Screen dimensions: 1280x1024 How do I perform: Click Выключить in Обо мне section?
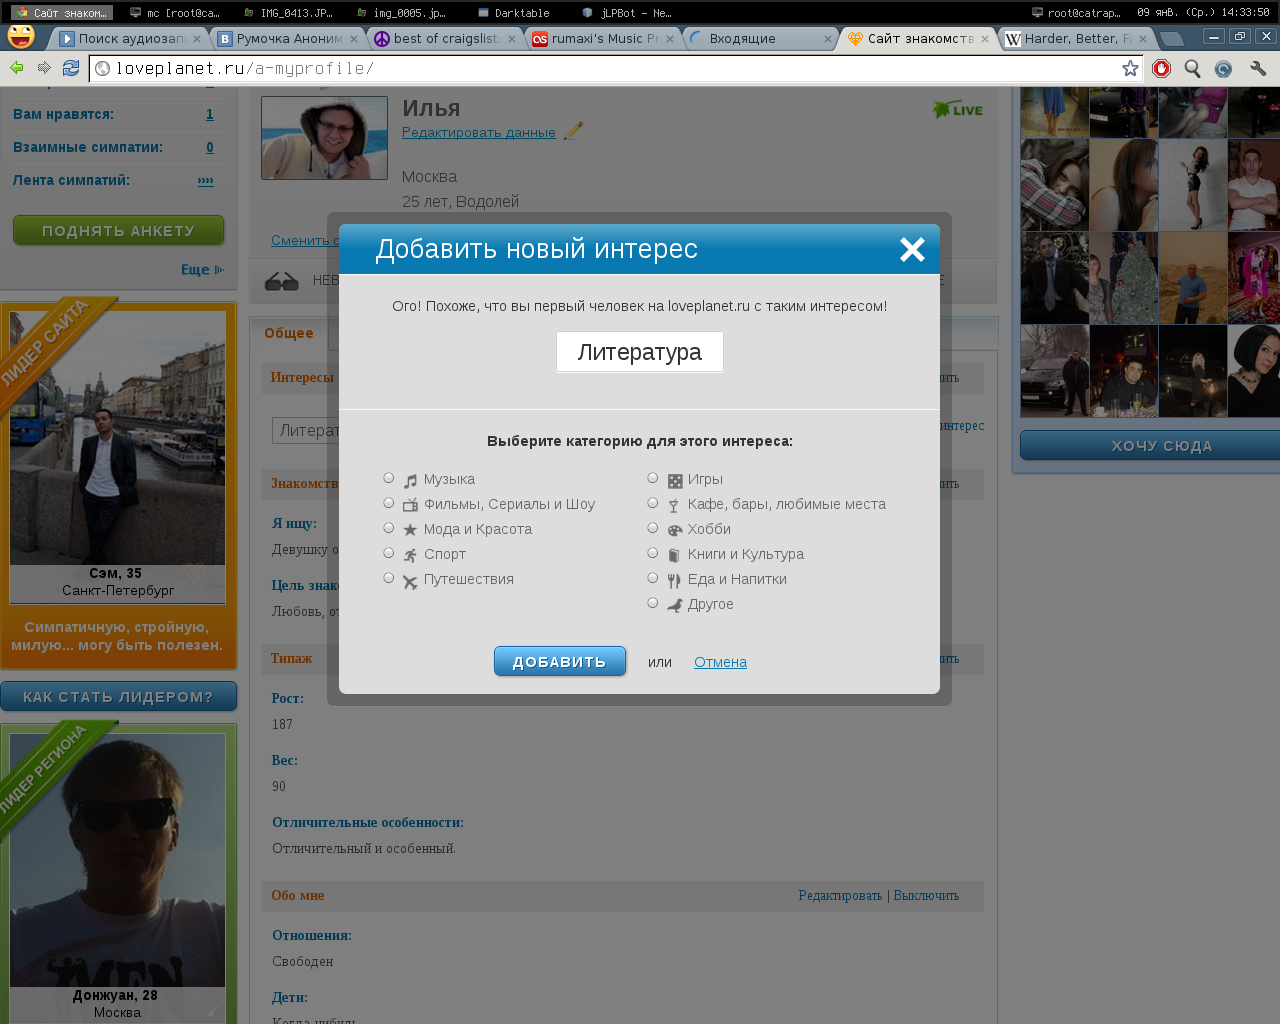[926, 895]
